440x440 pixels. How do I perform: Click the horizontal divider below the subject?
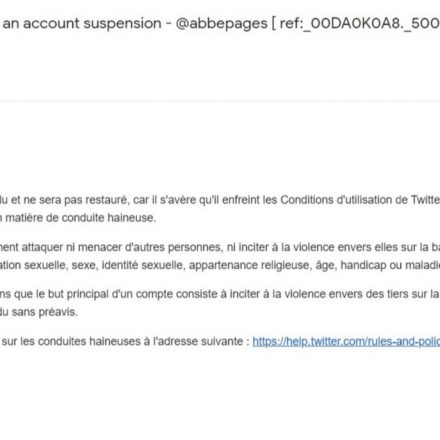pyautogui.click(x=220, y=101)
